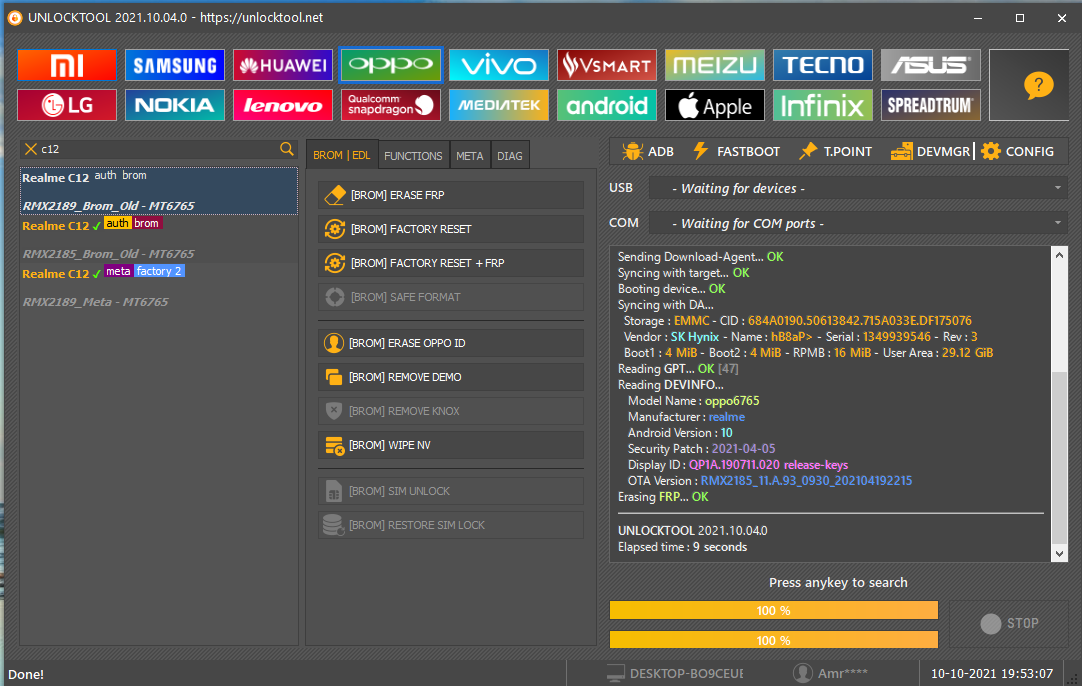The image size is (1082, 686).
Task: Click the CID value in log
Action: pyautogui.click(x=860, y=321)
